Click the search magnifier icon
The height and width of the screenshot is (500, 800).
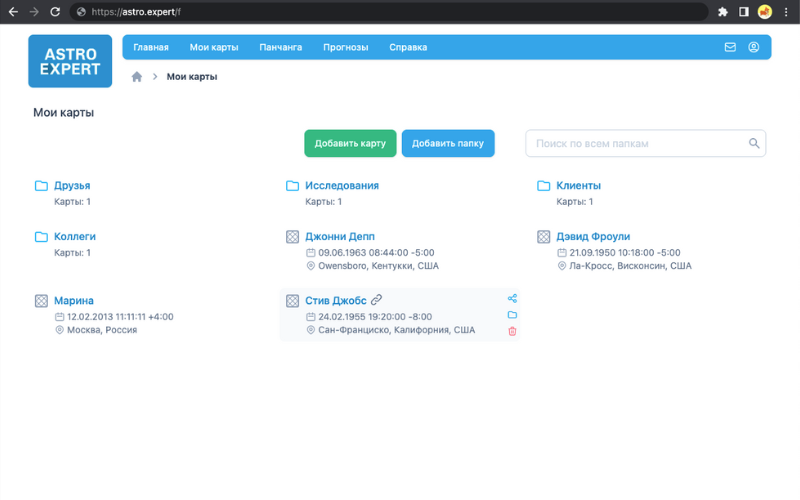(754, 144)
